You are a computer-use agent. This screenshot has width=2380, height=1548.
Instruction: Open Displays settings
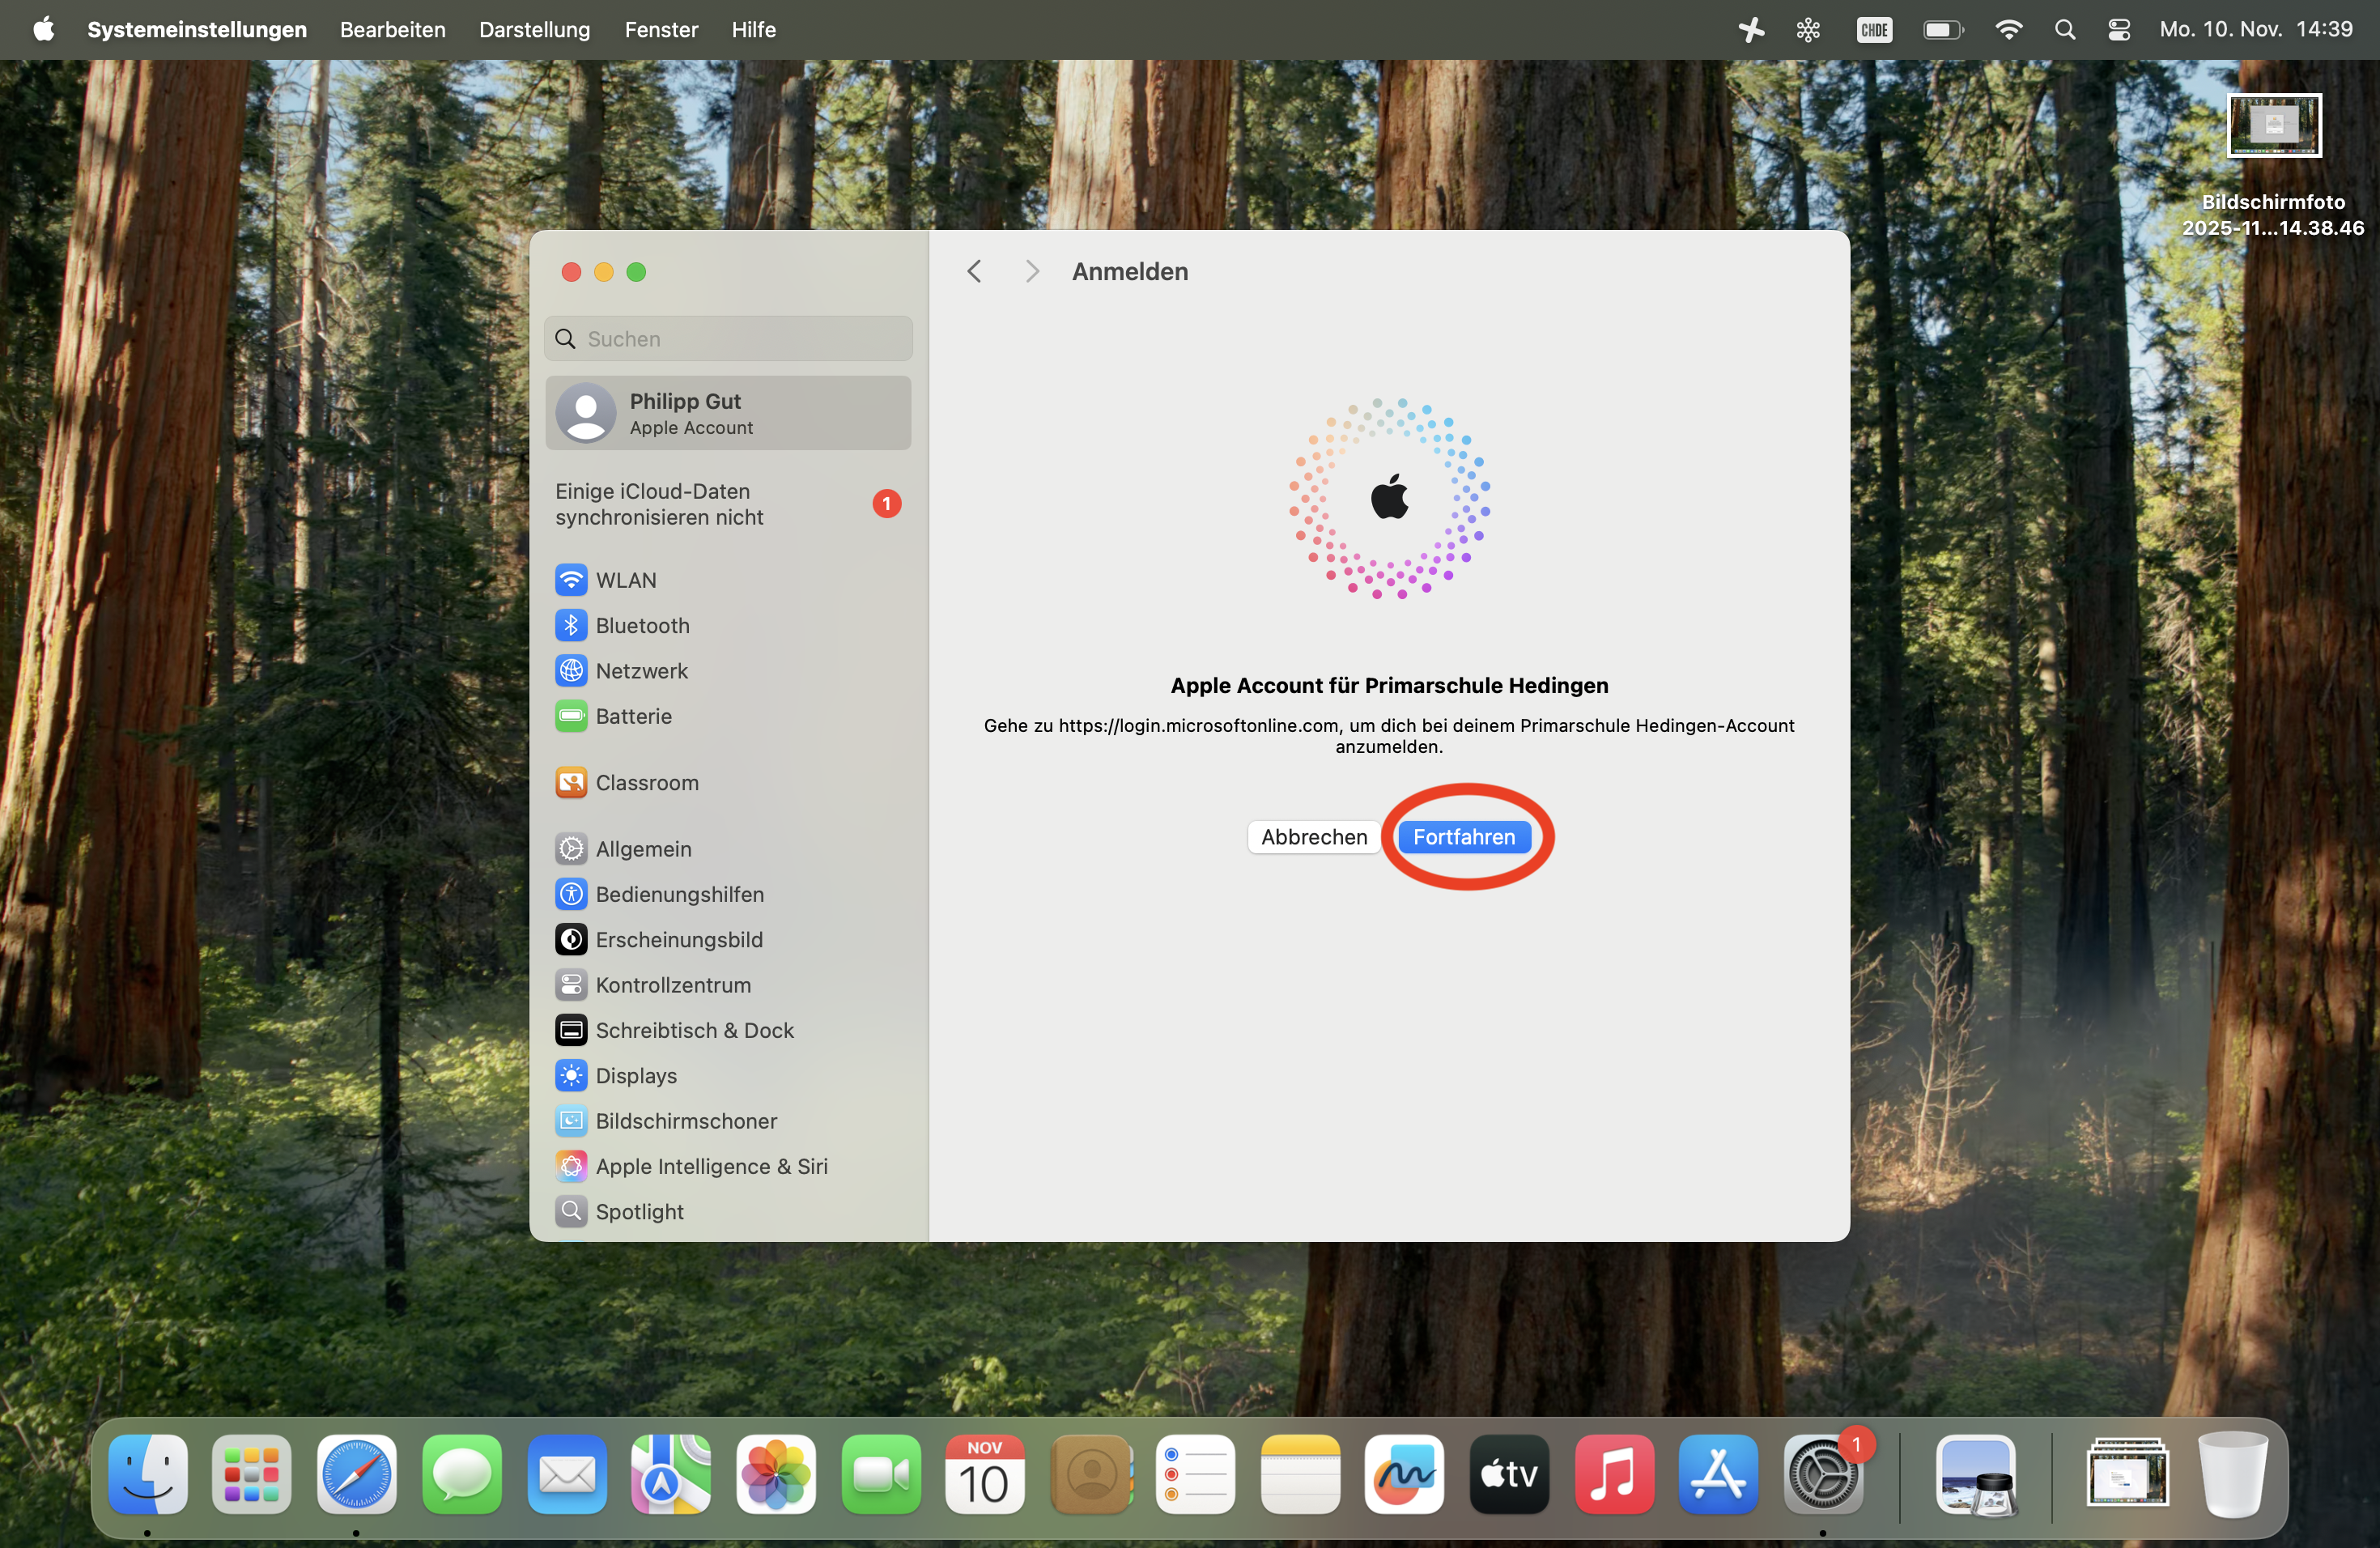635,1076
